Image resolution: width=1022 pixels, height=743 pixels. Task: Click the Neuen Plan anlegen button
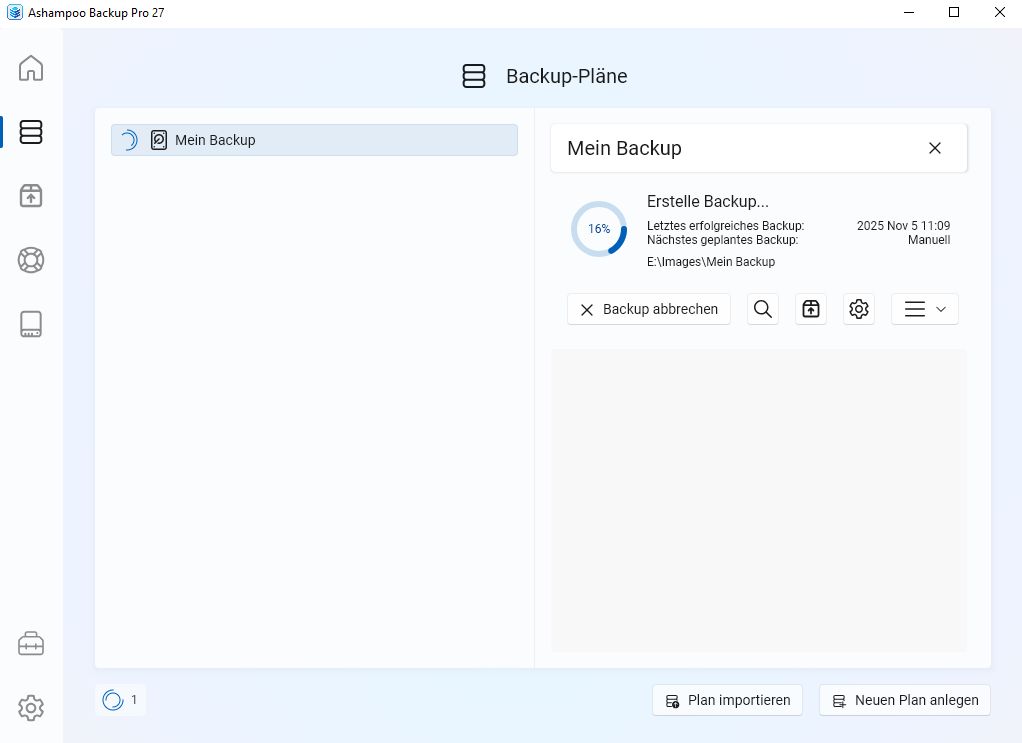click(905, 701)
